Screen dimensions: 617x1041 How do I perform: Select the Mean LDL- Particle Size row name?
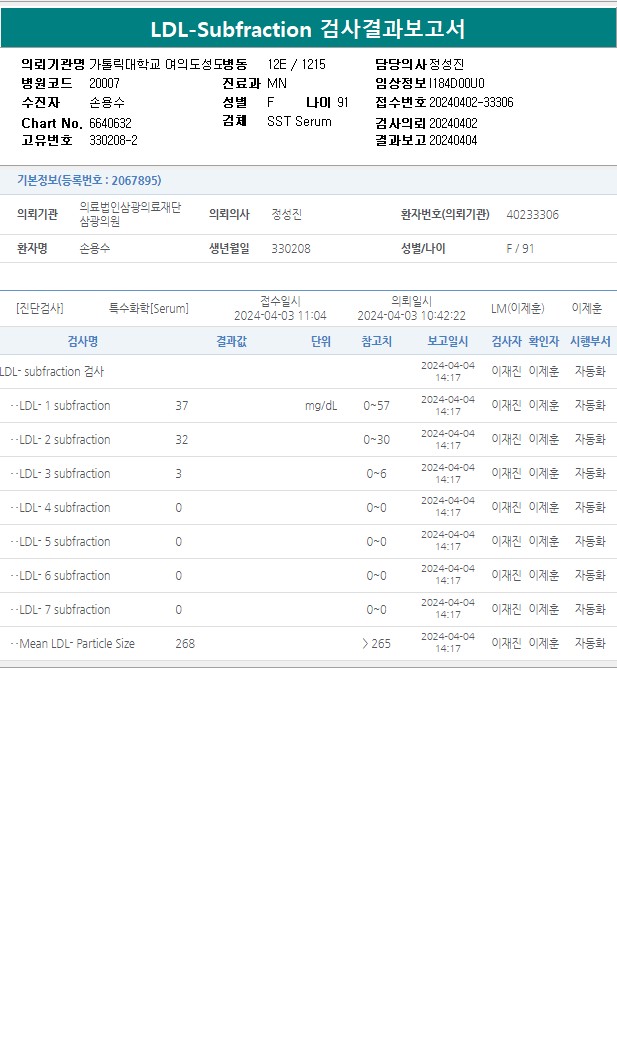pyautogui.click(x=77, y=643)
